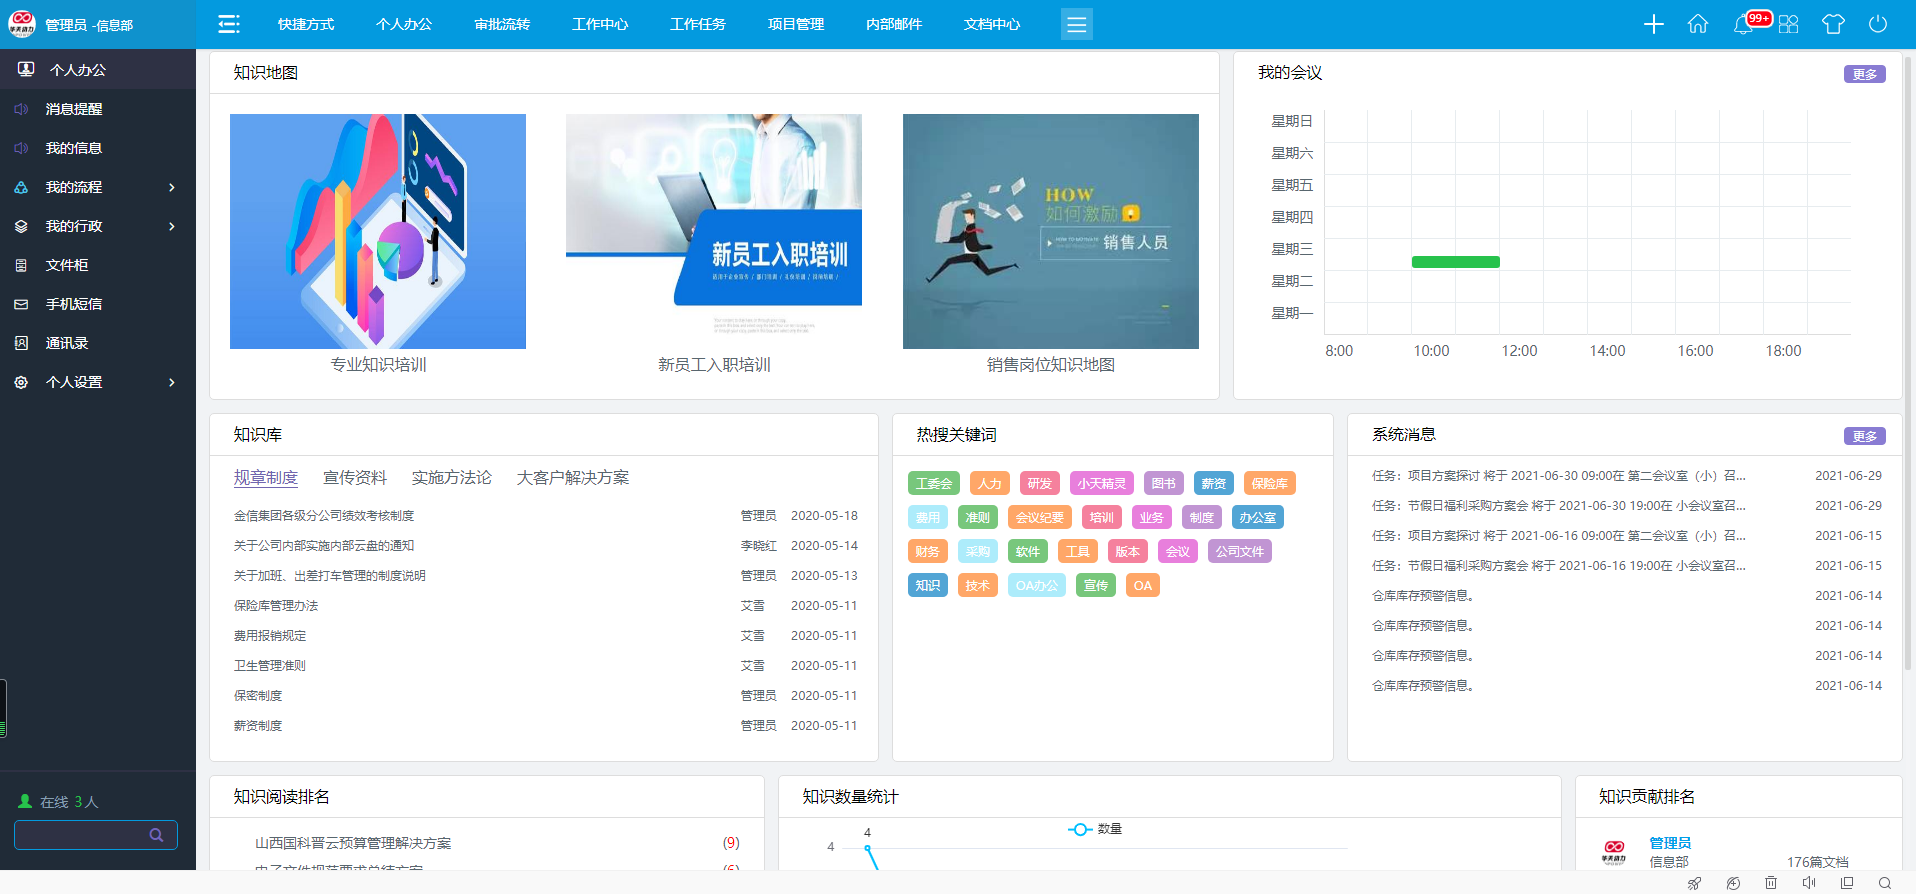The image size is (1916, 894).
Task: Switch to the 大客户解决方案 tab
Action: (572, 477)
